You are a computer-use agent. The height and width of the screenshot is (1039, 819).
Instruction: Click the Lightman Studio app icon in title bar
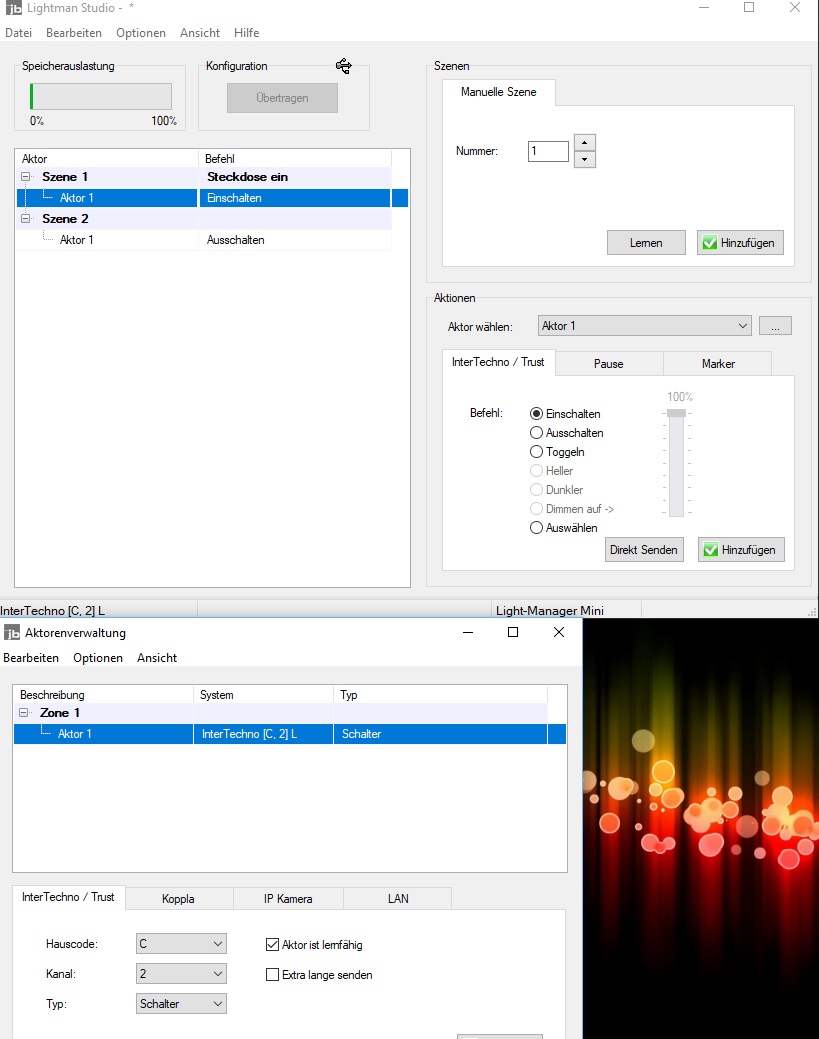(x=13, y=8)
